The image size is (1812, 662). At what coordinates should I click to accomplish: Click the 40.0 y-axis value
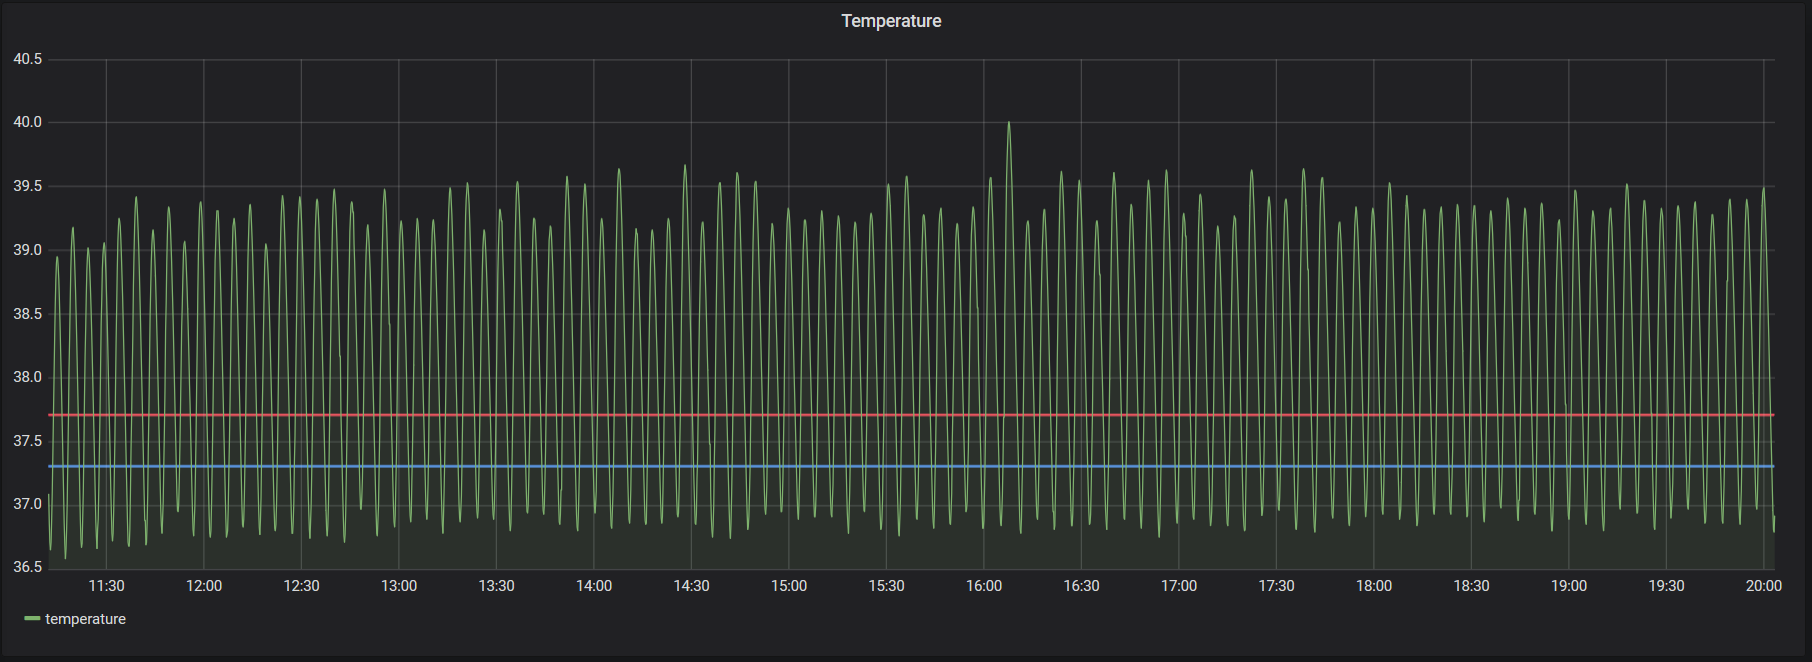tap(28, 123)
